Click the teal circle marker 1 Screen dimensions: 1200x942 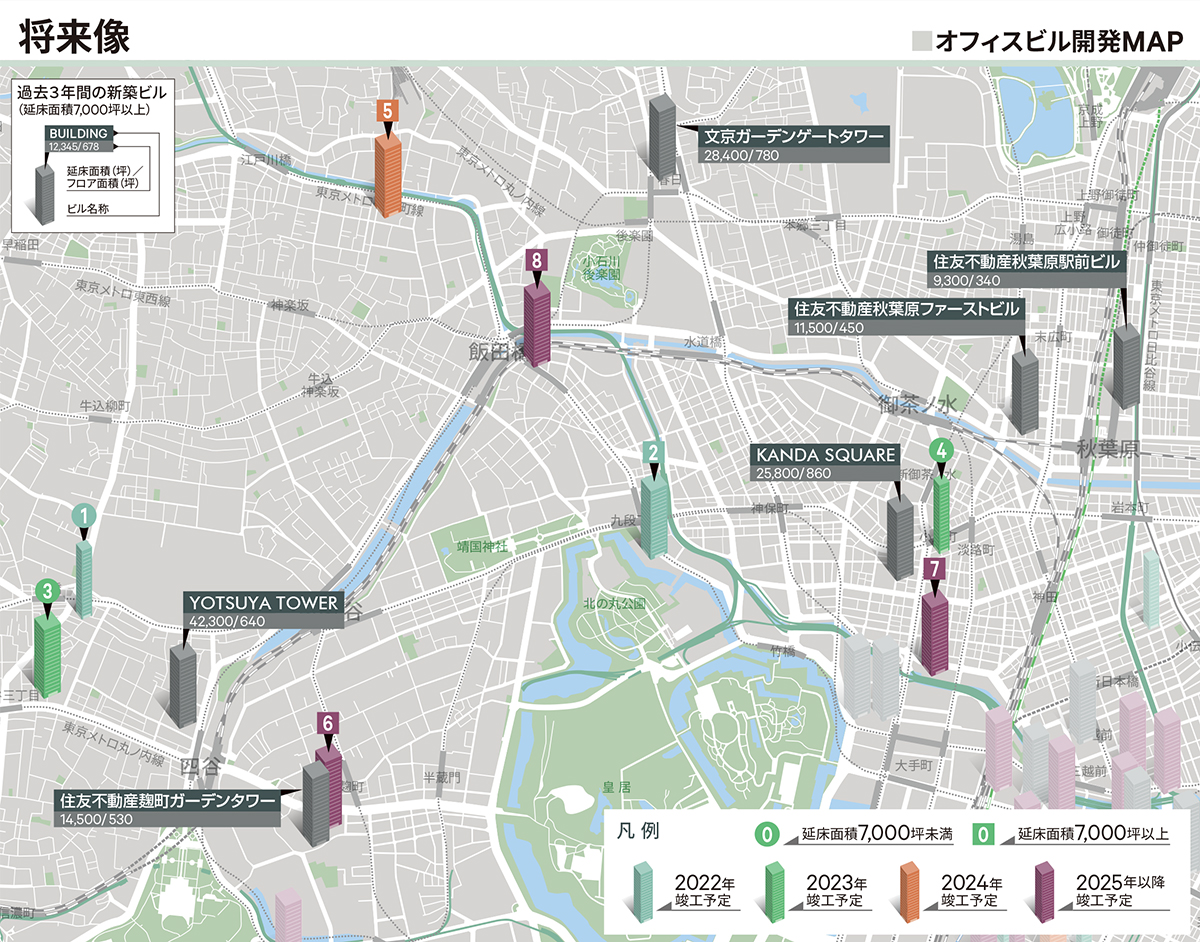point(86,516)
